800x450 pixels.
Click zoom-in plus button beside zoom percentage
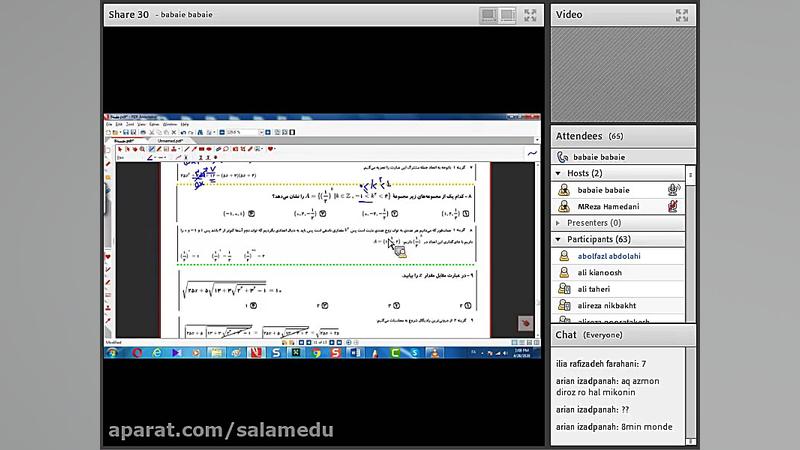coord(268,132)
